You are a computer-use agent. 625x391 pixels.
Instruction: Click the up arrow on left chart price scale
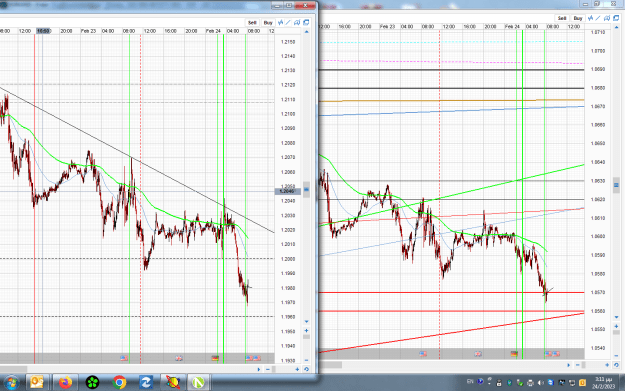coord(307,31)
